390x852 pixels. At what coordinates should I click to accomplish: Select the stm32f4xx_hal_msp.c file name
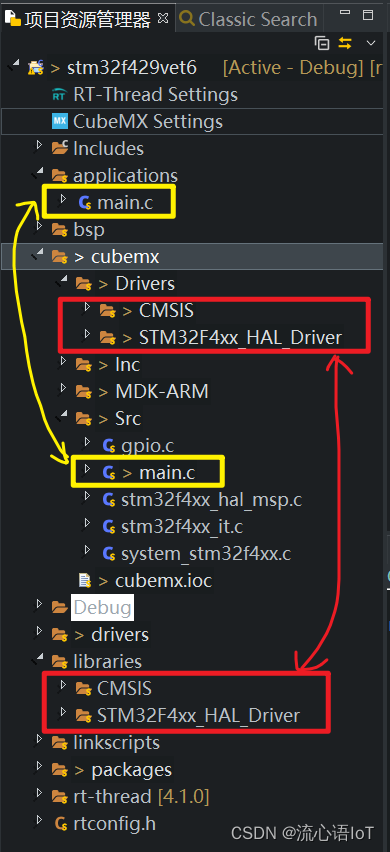tap(212, 500)
